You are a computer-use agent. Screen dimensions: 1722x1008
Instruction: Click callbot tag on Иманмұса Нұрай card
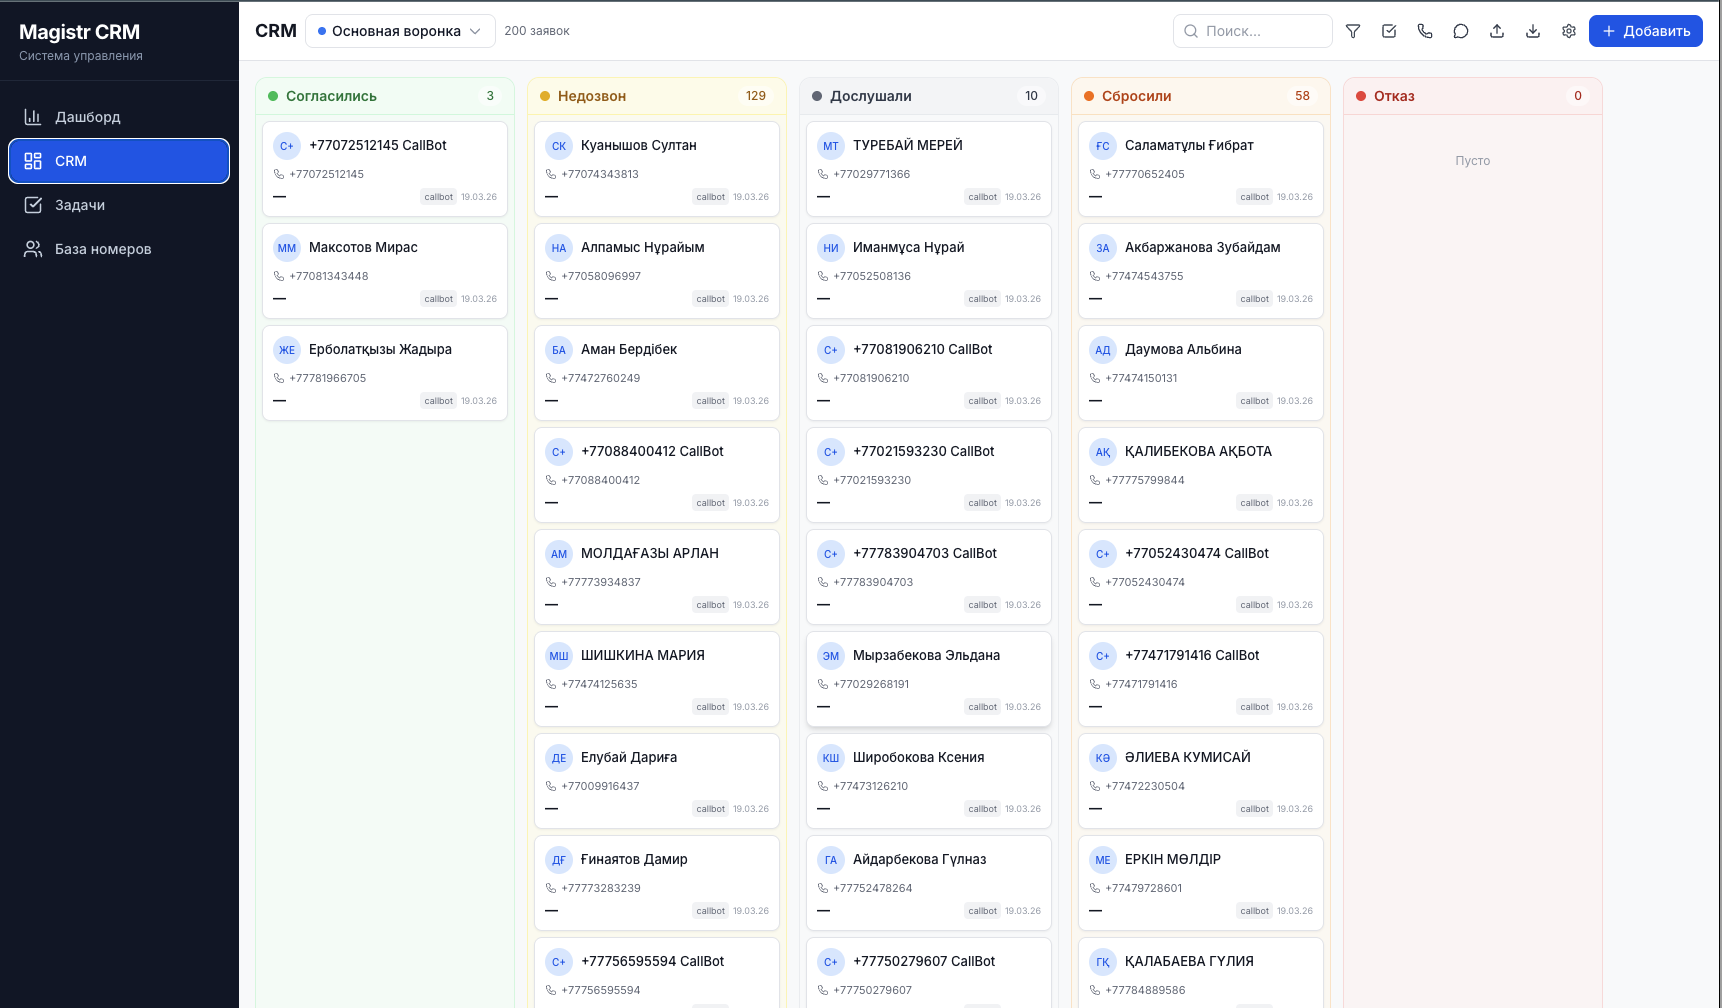click(x=982, y=299)
